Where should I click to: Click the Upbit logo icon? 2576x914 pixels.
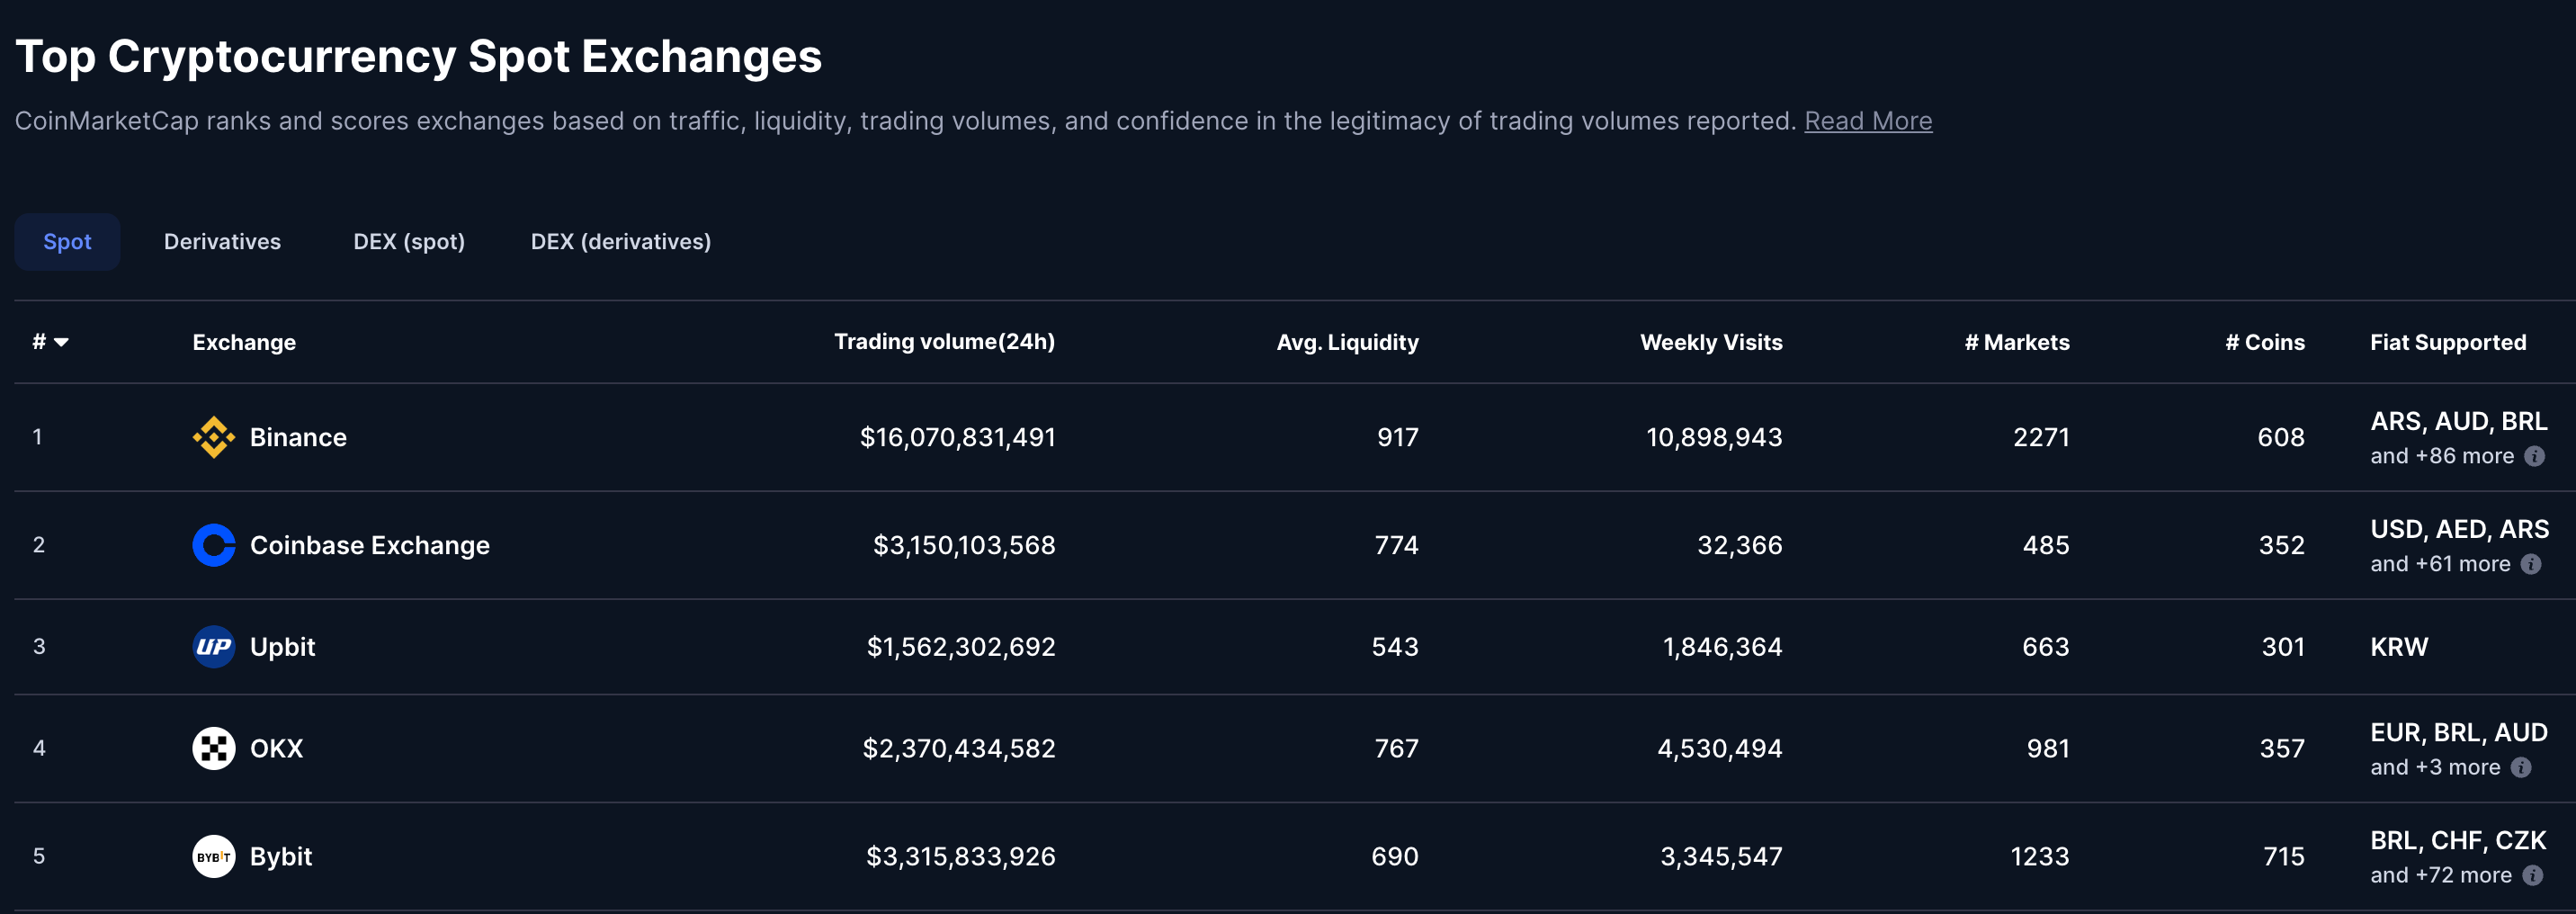click(213, 647)
